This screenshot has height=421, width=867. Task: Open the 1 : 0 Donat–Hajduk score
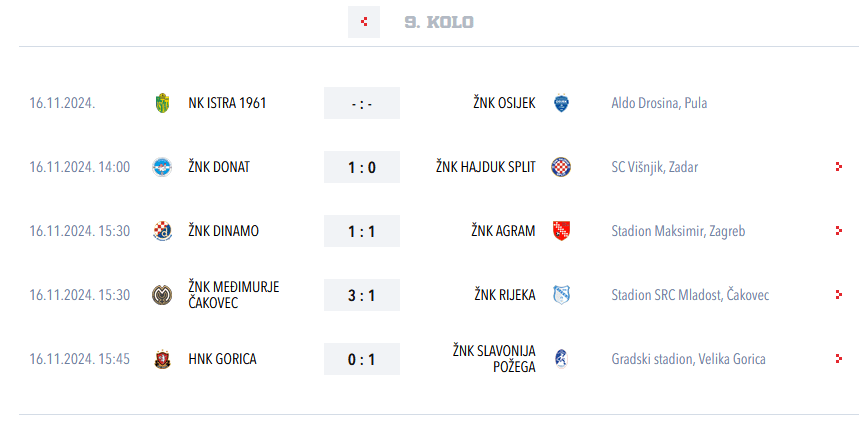coord(362,167)
